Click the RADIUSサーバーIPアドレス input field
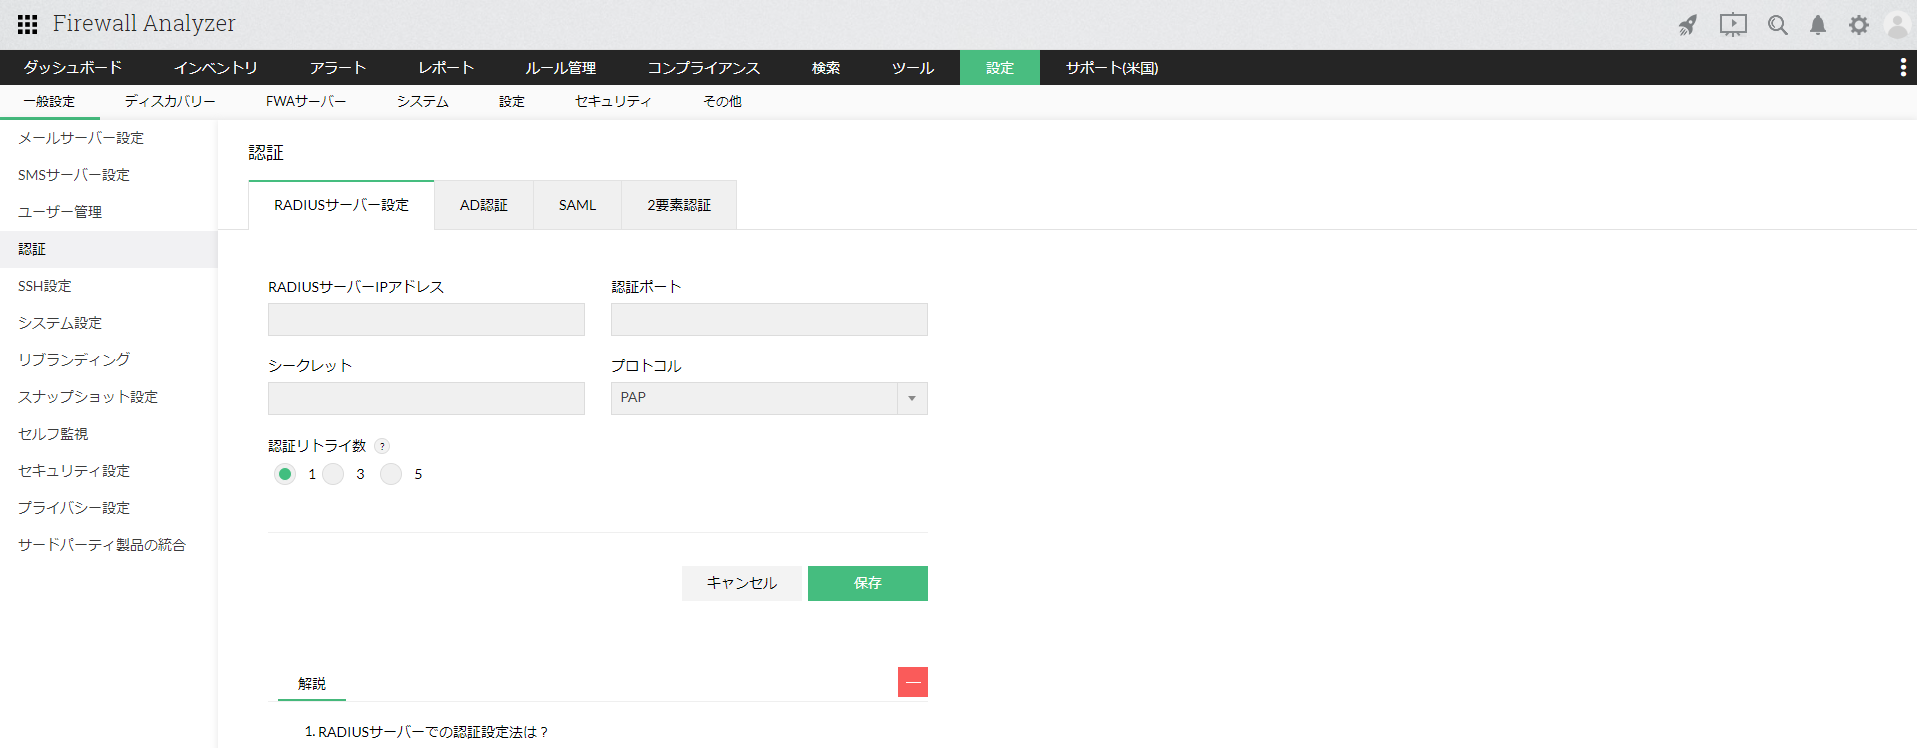Viewport: 1917px width, 748px height. pos(426,320)
